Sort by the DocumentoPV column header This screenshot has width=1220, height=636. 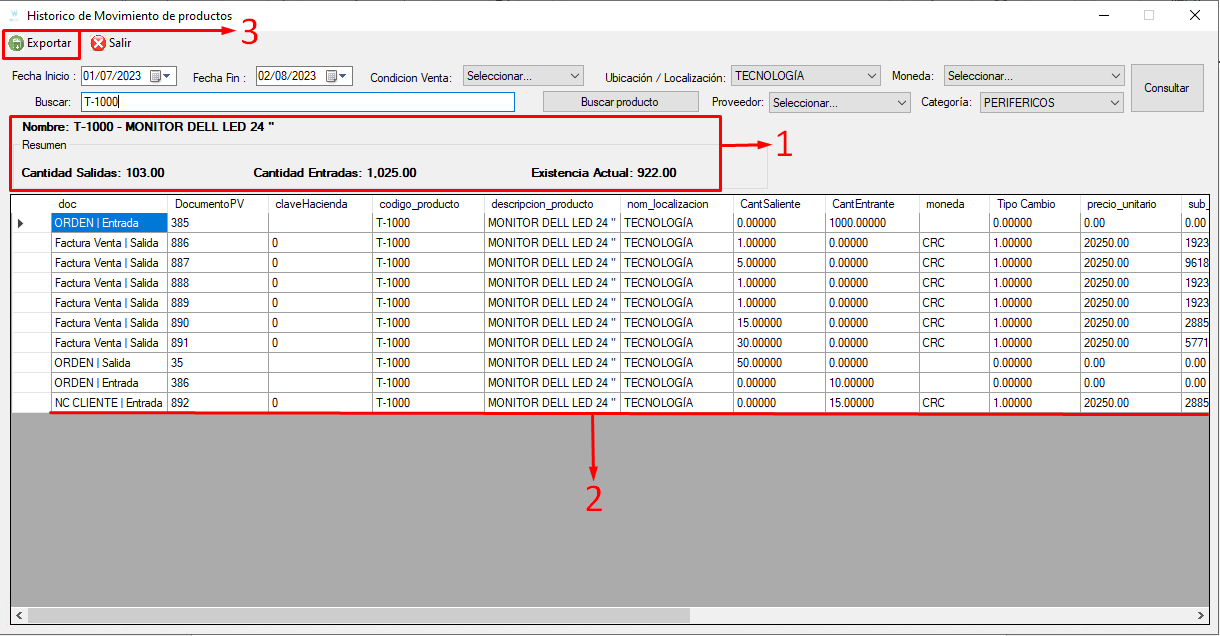[218, 204]
